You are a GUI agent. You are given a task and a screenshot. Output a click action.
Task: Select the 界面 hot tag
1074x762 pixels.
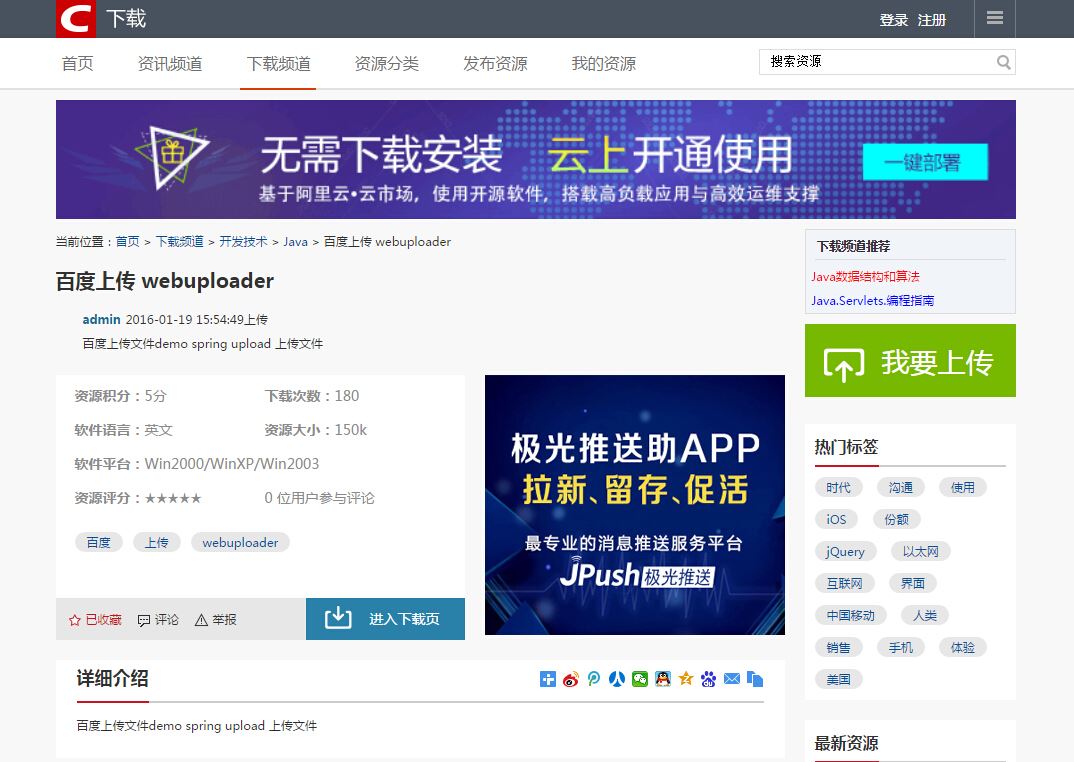coord(912,583)
